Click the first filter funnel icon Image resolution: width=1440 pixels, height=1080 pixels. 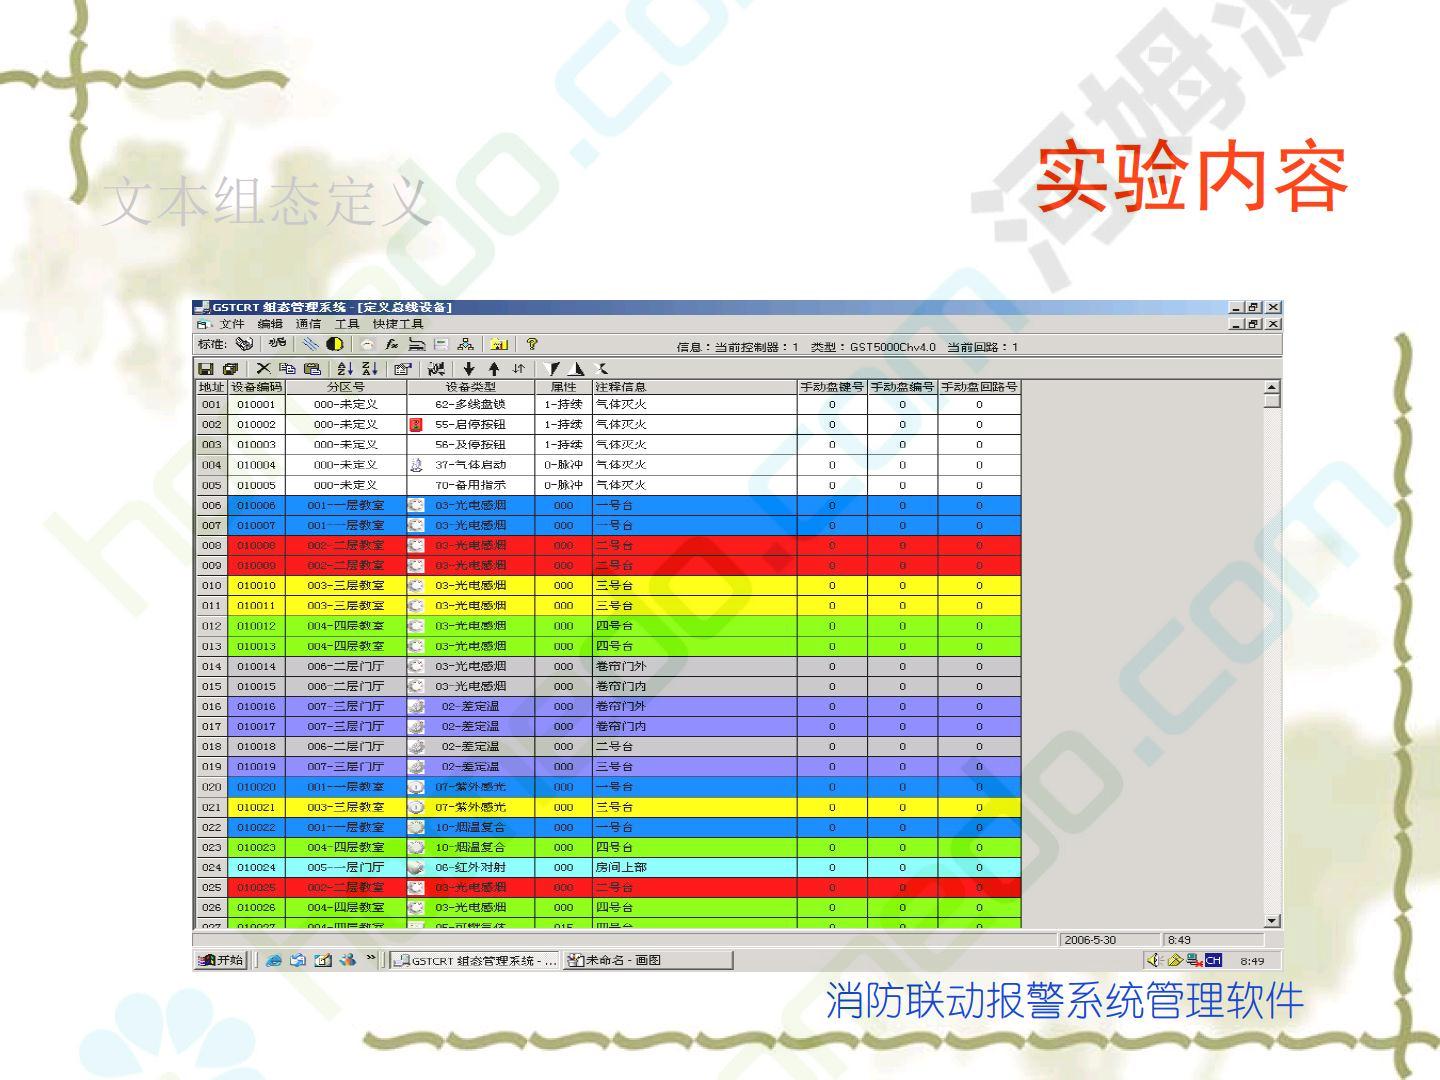click(x=551, y=369)
